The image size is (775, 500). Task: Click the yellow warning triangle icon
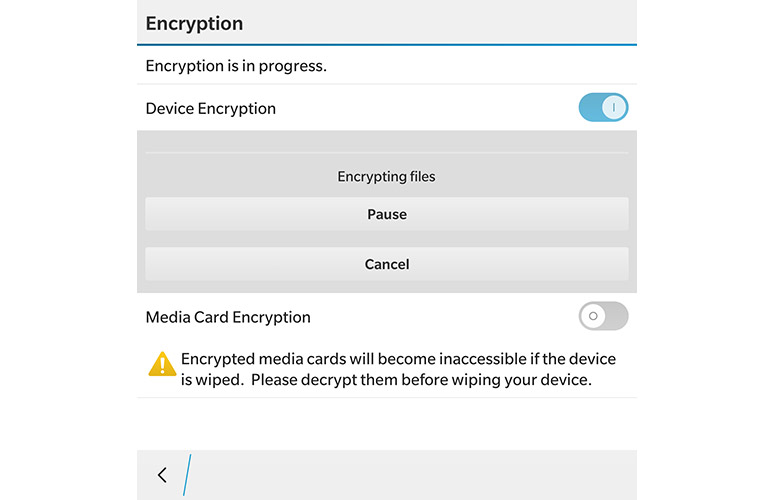click(162, 365)
